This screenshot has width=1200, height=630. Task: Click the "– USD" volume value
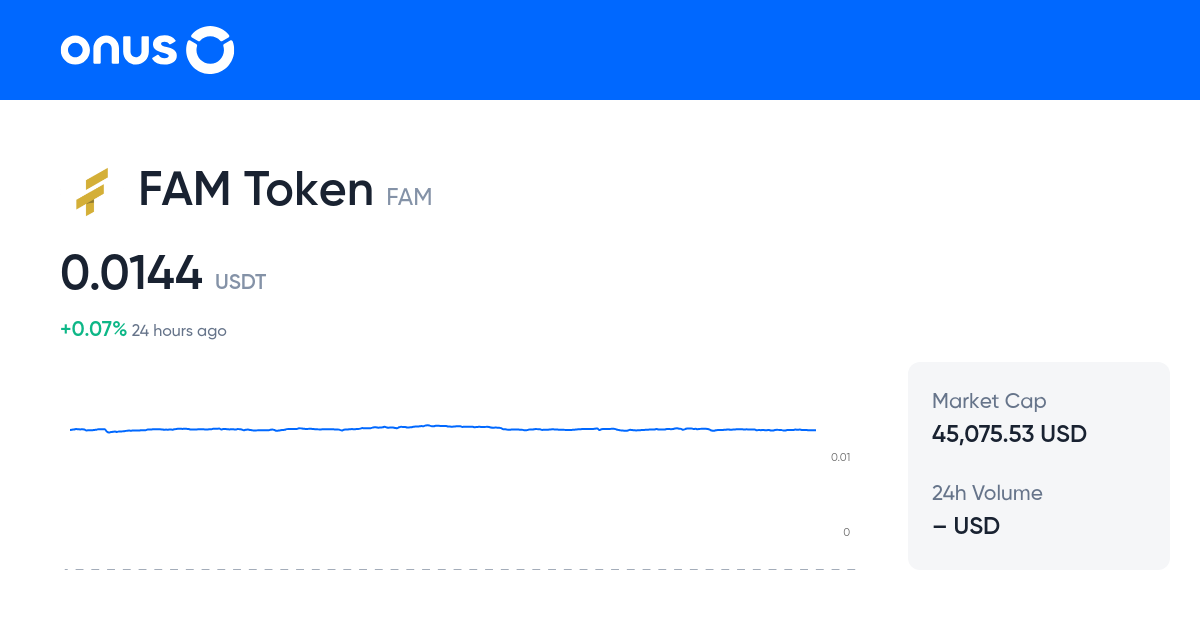click(x=966, y=526)
